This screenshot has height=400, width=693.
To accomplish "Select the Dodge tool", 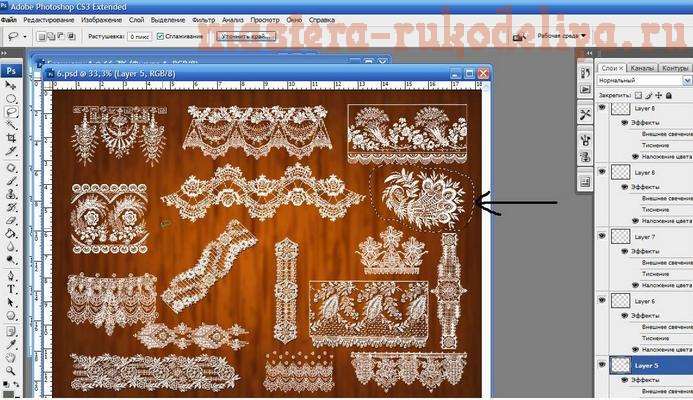I will coord(11,260).
